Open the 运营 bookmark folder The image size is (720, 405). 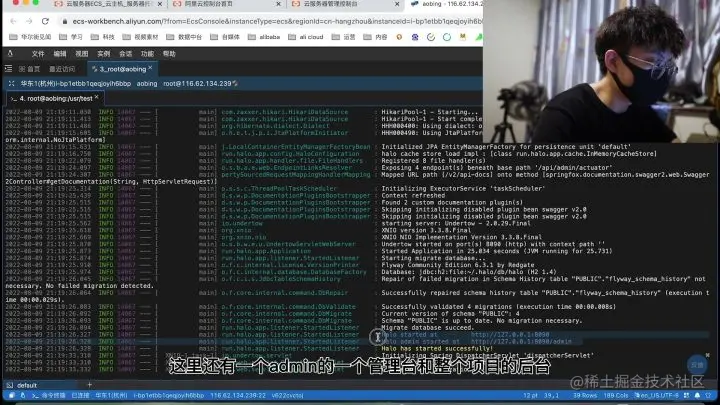coord(343,37)
